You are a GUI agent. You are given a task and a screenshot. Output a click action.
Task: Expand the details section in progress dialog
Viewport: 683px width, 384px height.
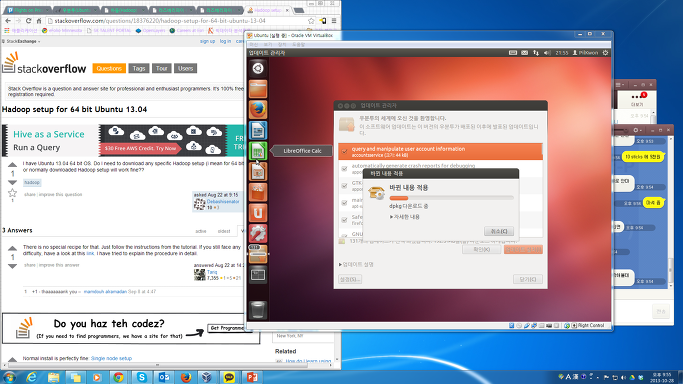(x=405, y=217)
